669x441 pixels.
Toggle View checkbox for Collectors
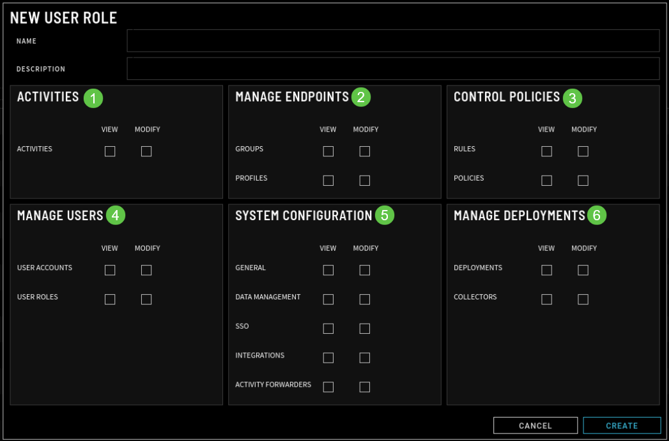[547, 299]
